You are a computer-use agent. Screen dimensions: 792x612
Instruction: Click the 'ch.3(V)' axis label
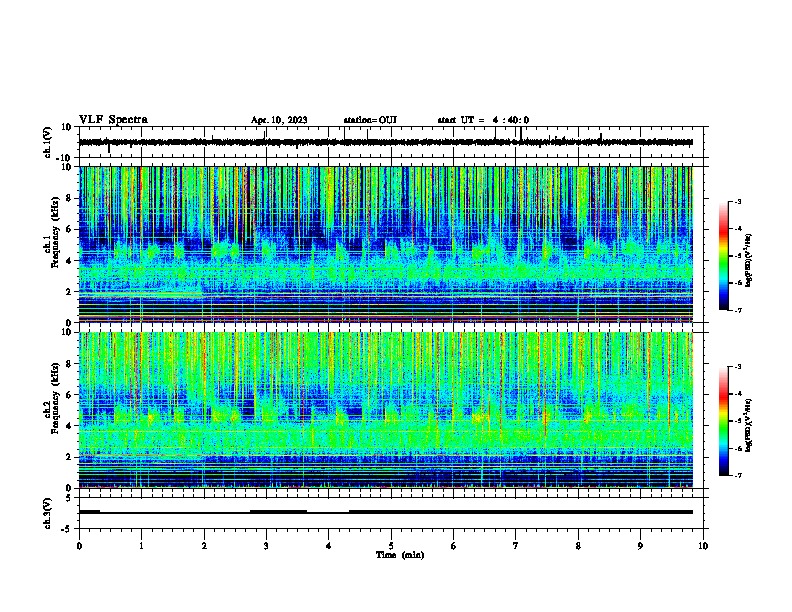(x=48, y=513)
